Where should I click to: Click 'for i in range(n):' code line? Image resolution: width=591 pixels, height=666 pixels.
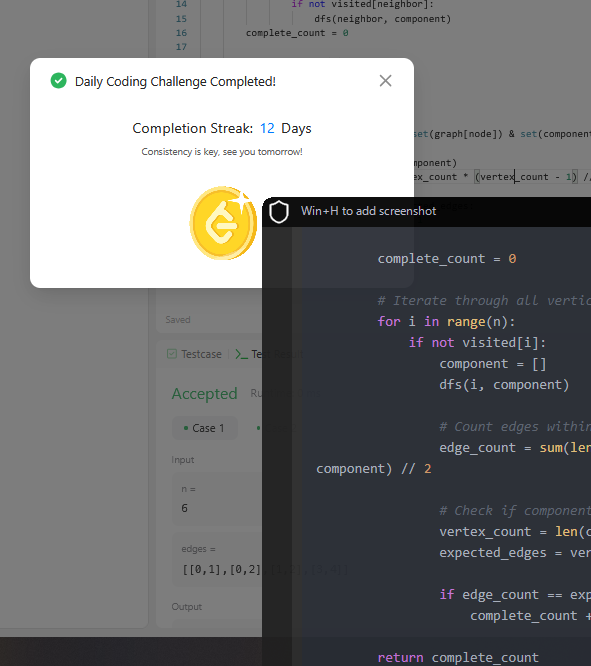point(446,322)
